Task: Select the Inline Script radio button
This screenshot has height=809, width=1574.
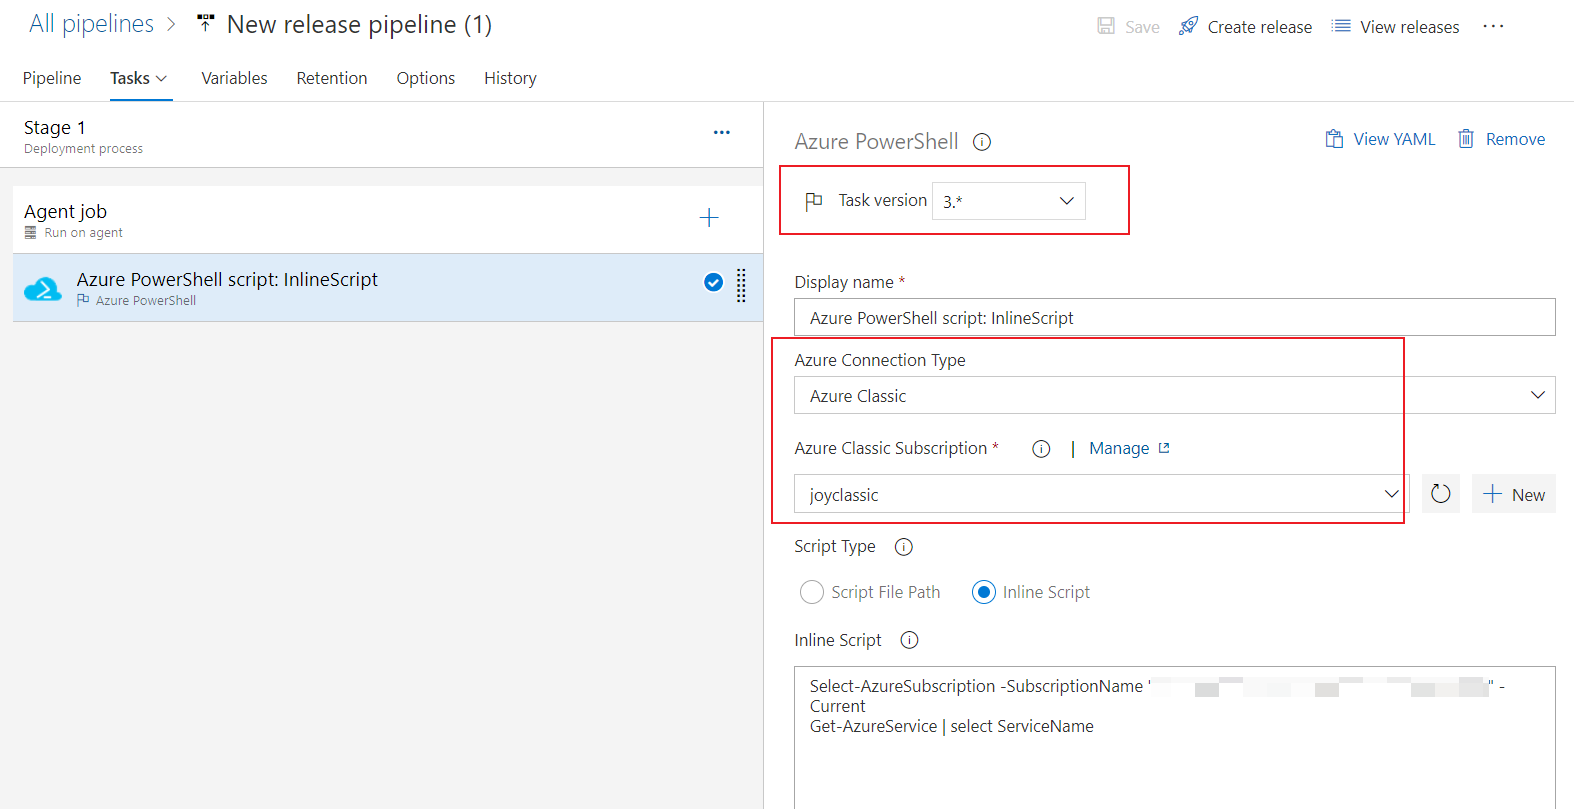Action: coord(984,592)
